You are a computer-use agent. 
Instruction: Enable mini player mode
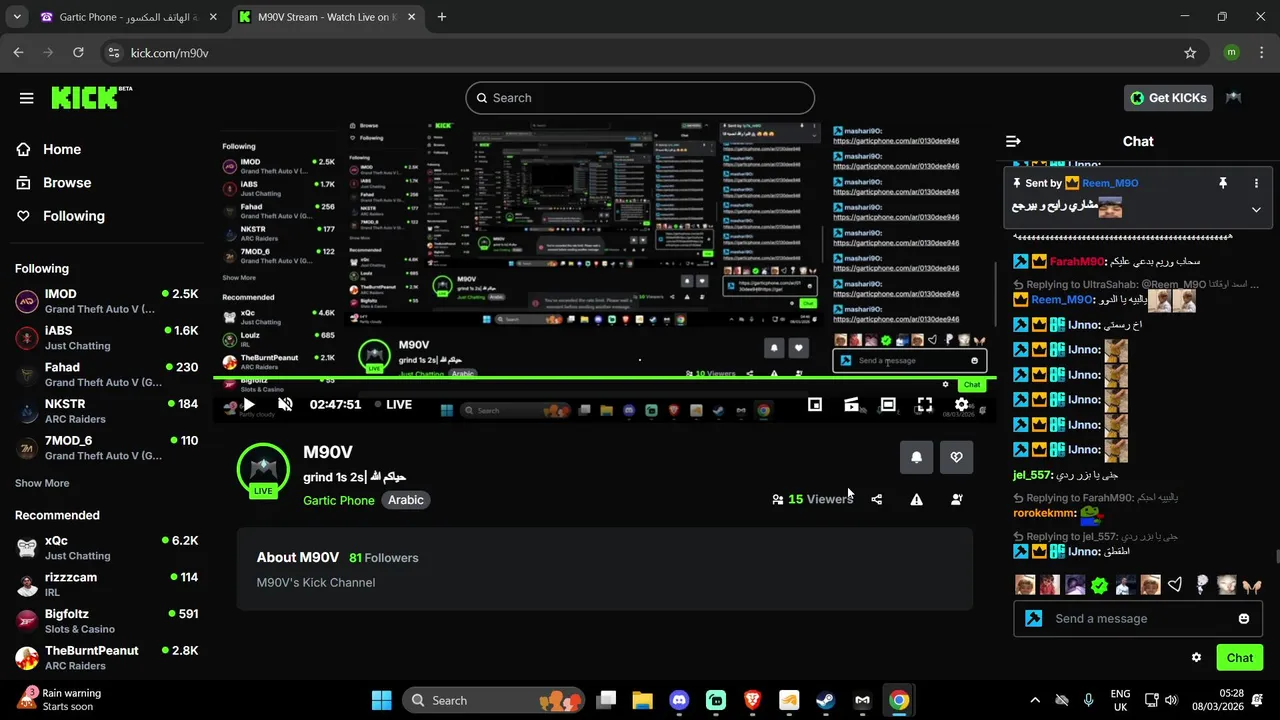pyautogui.click(x=815, y=405)
